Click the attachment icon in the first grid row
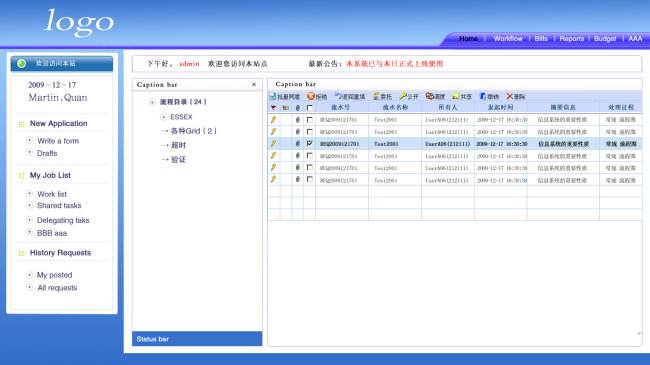This screenshot has width=650, height=365. (298, 119)
